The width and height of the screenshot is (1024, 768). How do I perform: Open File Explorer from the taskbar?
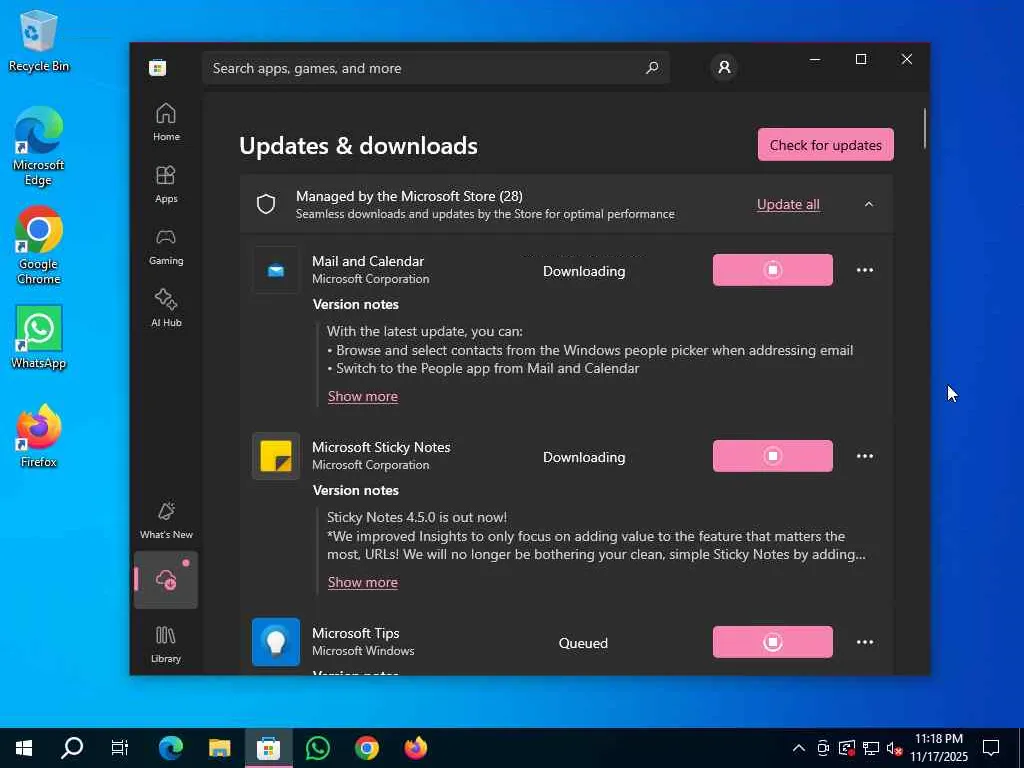219,748
